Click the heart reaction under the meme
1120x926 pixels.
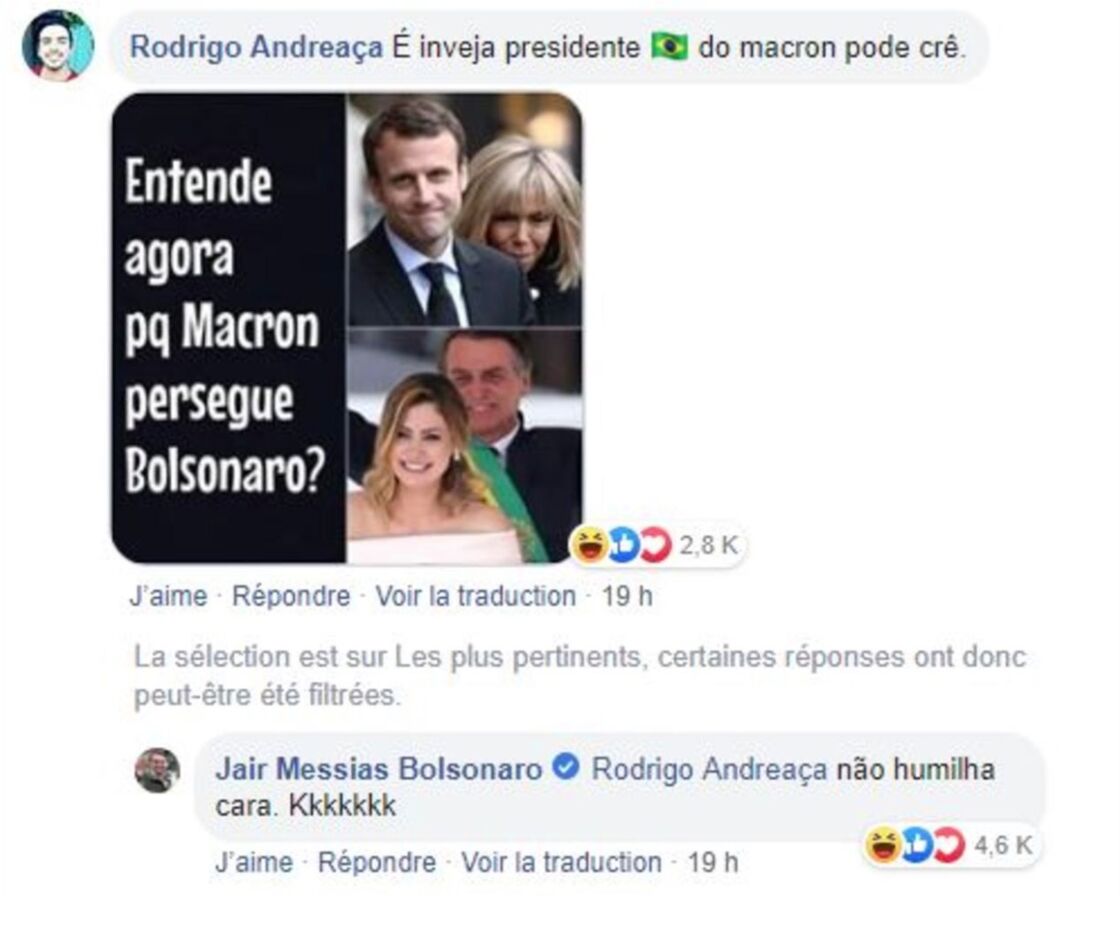656,546
